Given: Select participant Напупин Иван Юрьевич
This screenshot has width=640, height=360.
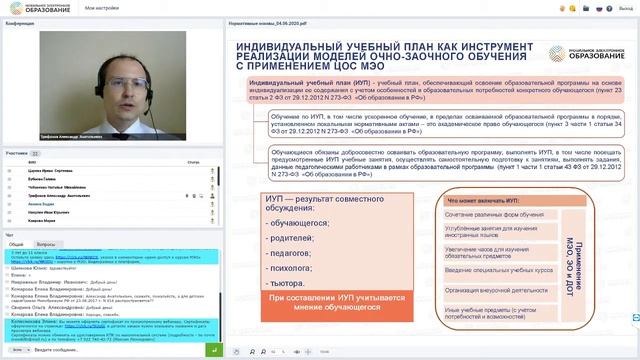Looking at the screenshot, I should click(x=49, y=213).
